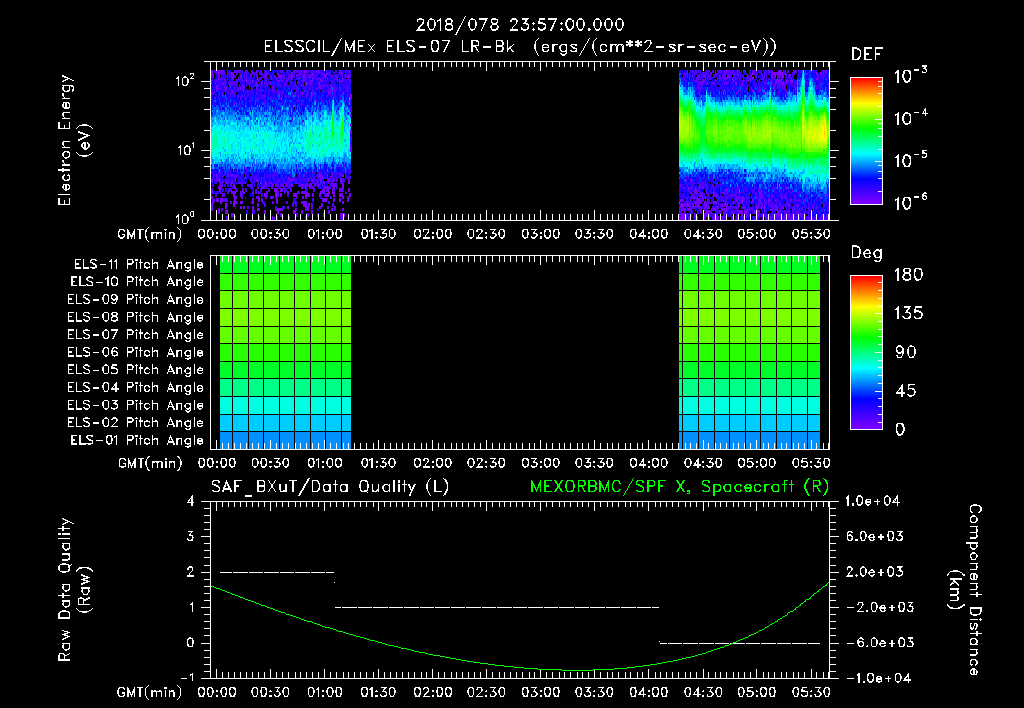Viewport: 1024px width, 708px height.
Task: Click the data quality line at level 2
Action: click(277, 572)
